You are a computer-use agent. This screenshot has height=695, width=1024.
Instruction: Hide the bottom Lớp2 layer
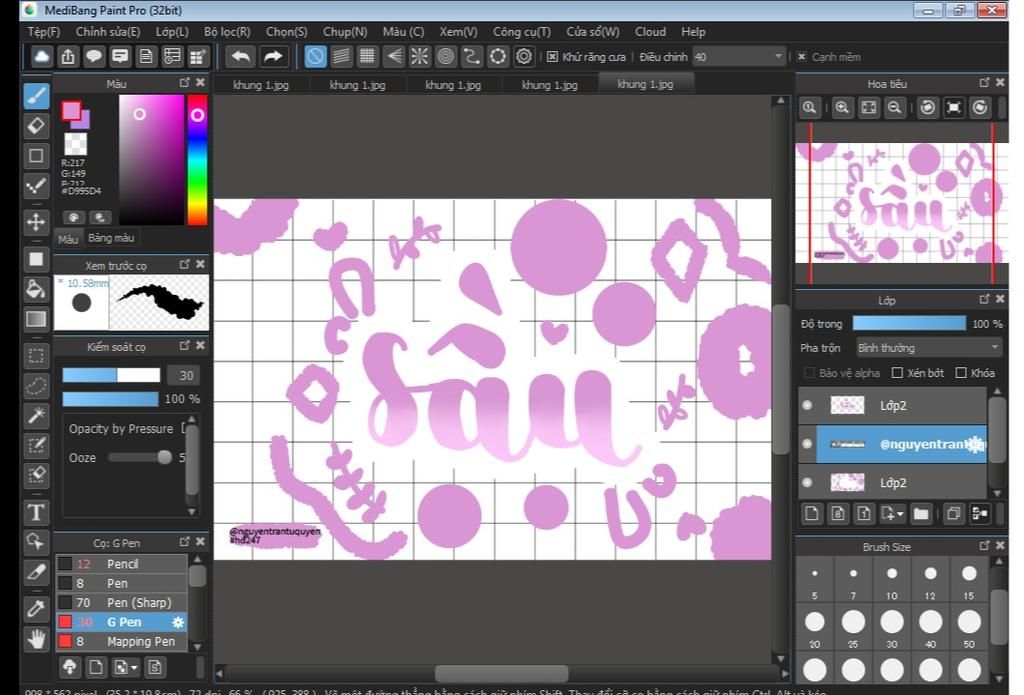pyautogui.click(x=807, y=483)
